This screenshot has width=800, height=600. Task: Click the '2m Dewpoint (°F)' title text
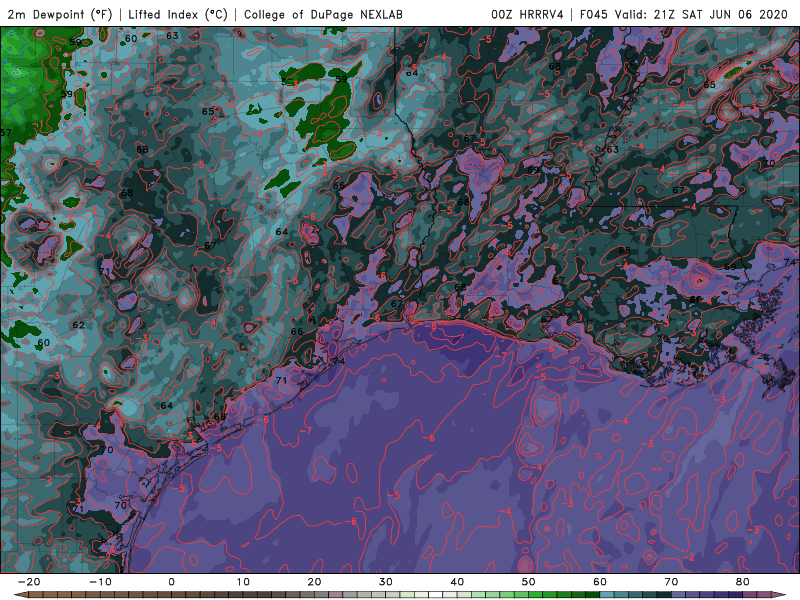pos(59,15)
